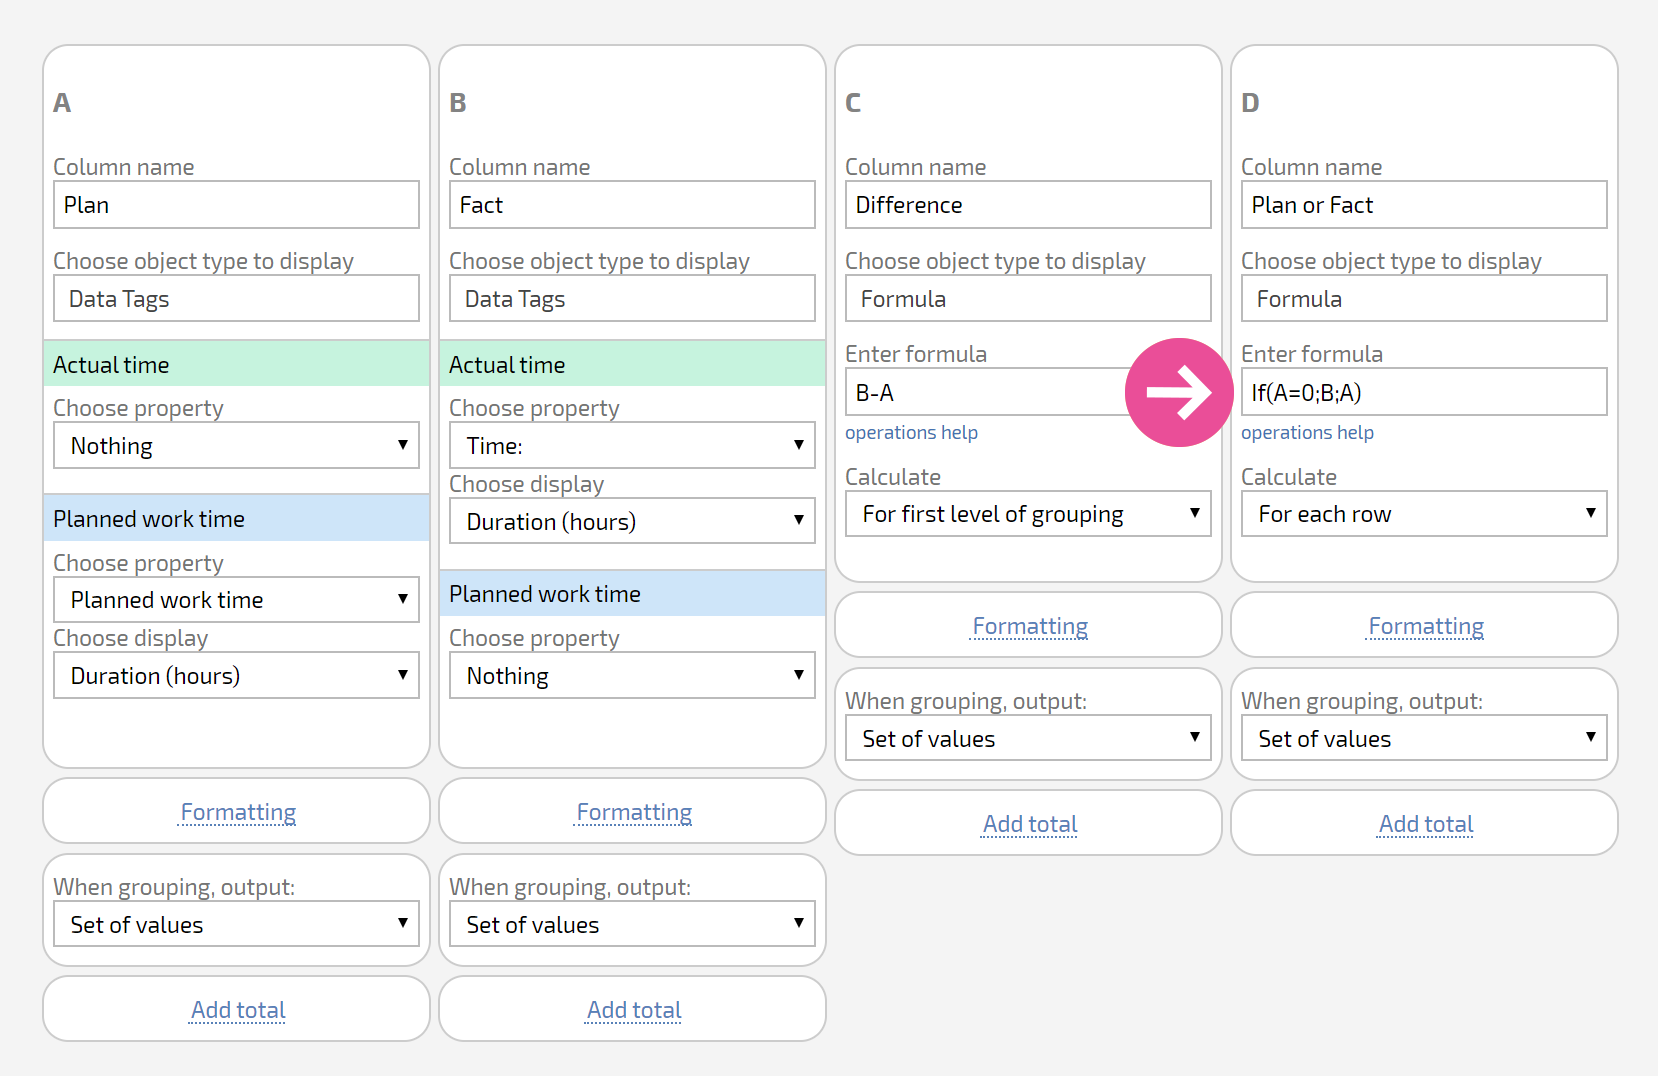
Task: Click the column letter "D" heading
Action: pos(1250,103)
